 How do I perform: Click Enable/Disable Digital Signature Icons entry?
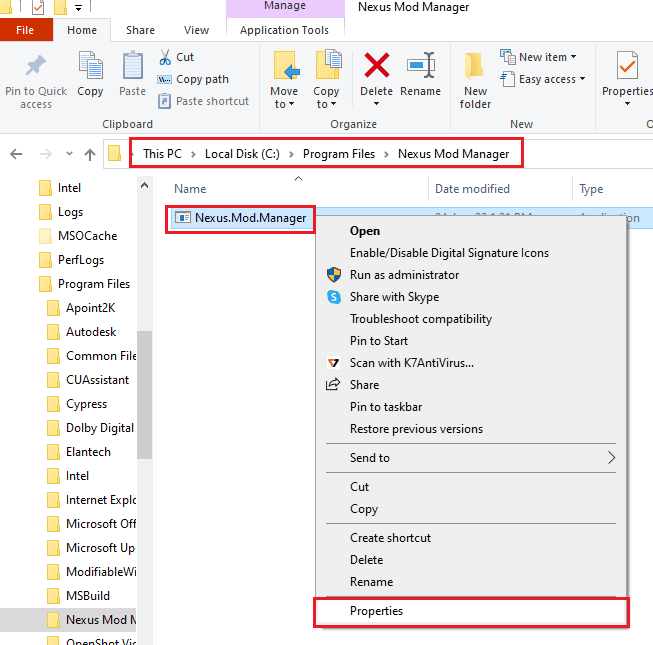click(471, 253)
